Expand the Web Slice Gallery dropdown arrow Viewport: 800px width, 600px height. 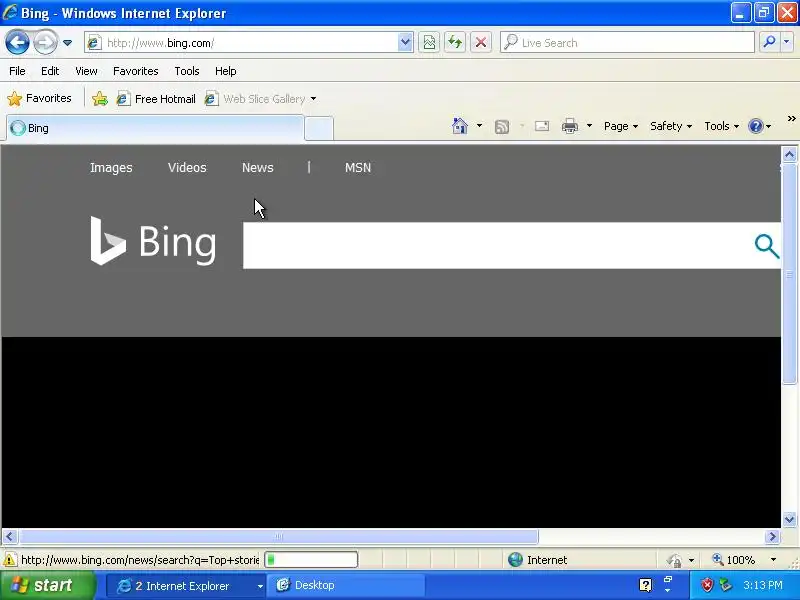click(x=313, y=98)
